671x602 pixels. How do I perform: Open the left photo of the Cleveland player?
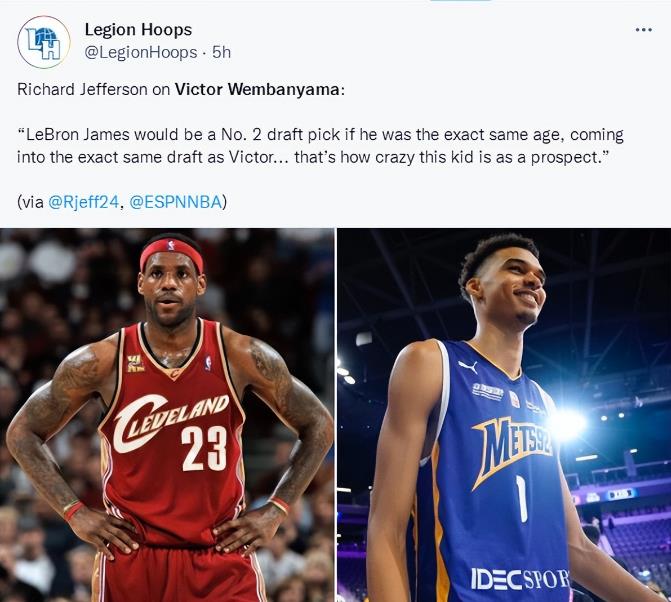[x=167, y=415]
